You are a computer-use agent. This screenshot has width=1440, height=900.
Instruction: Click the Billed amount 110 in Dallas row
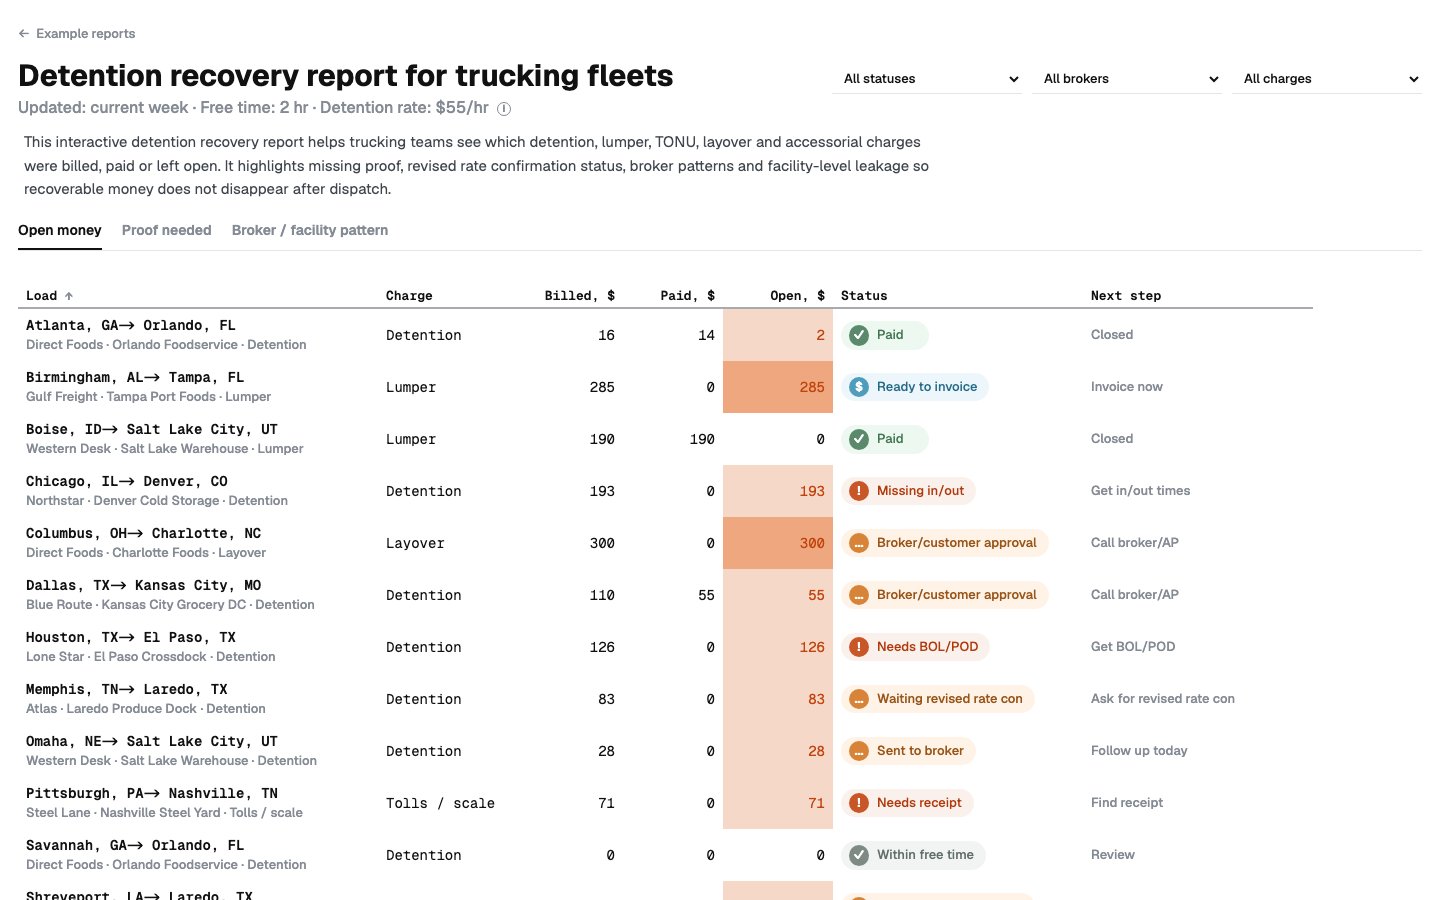pos(602,596)
